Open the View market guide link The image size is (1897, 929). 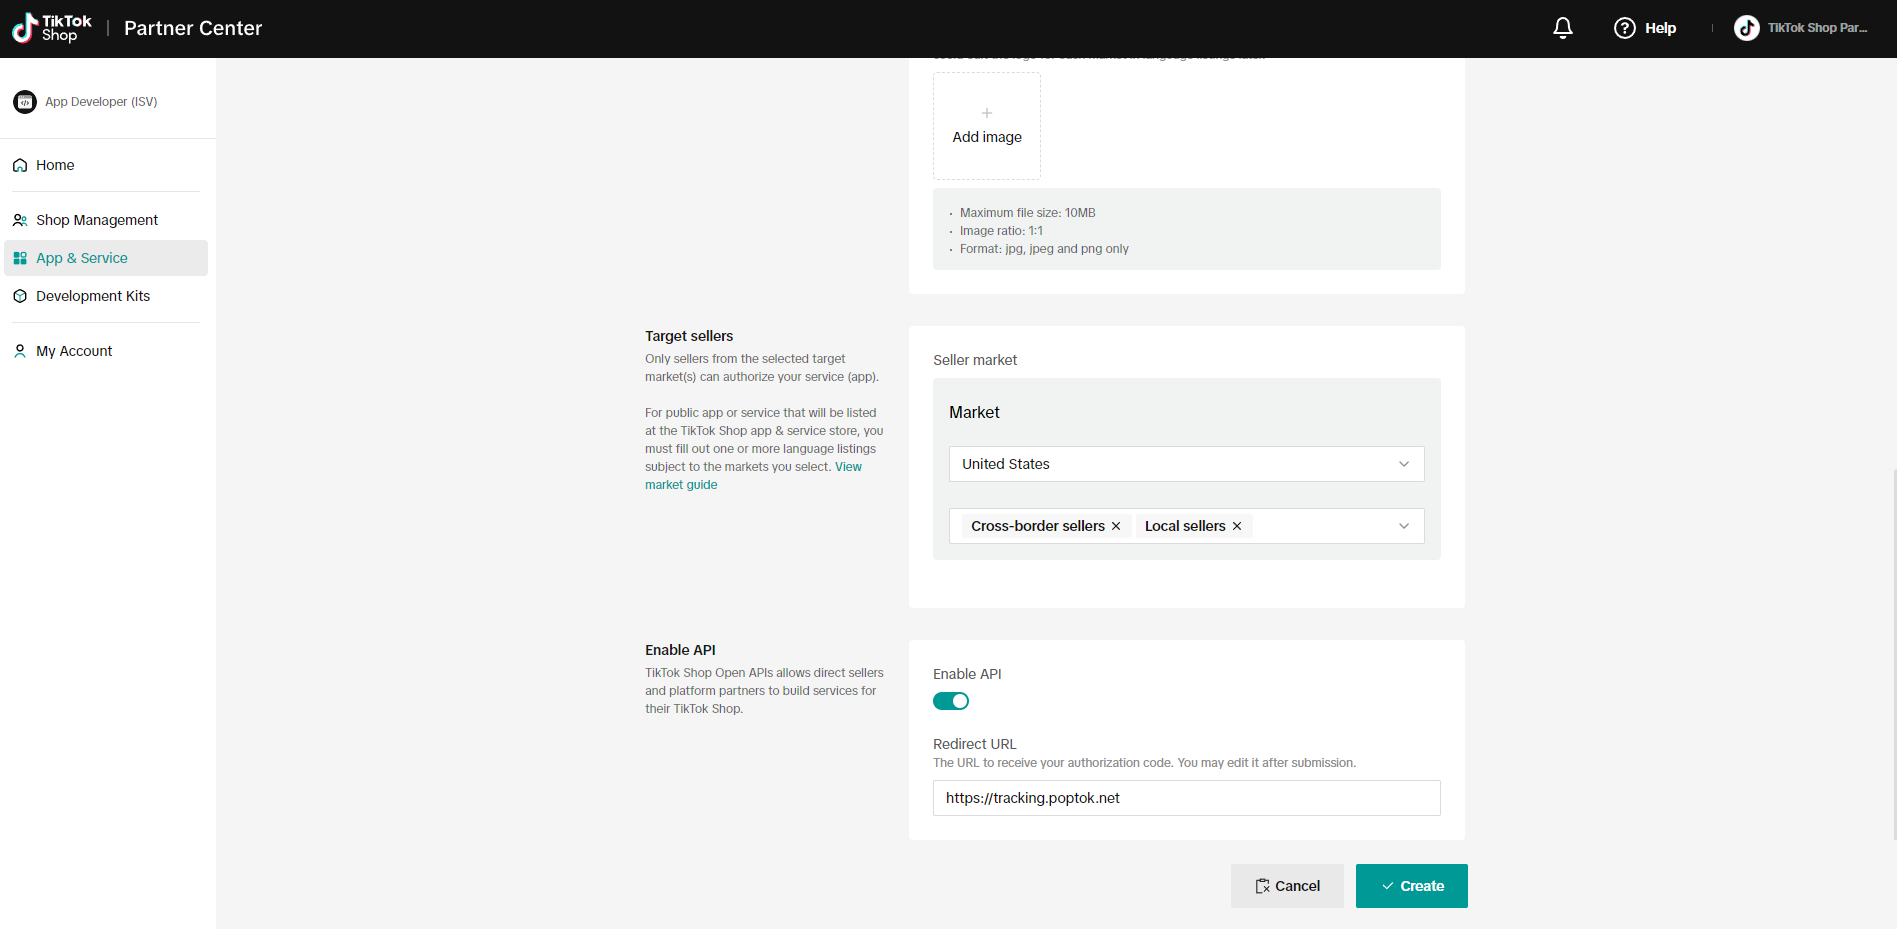click(848, 467)
